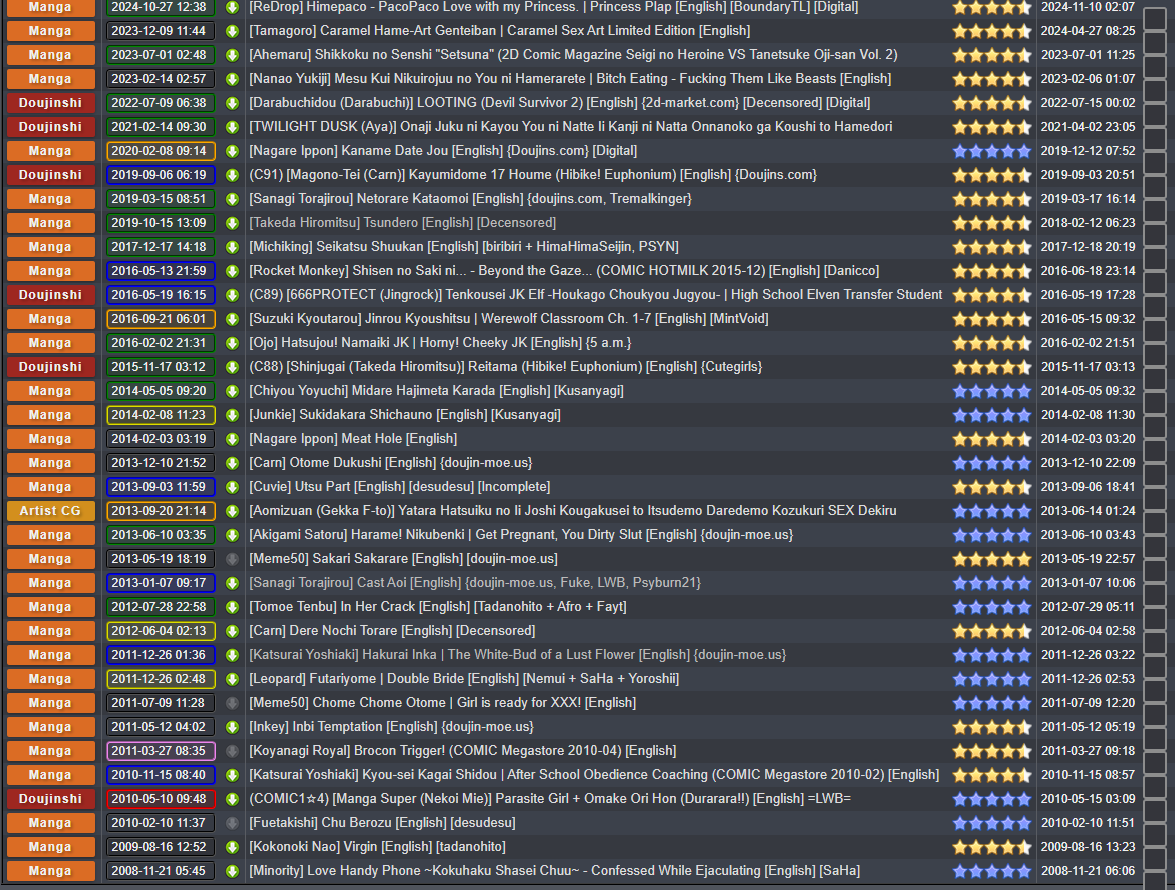This screenshot has height=890, width=1175.
Task: Click the blue-bordered date 2010-11-15 08:40
Action: [x=160, y=775]
